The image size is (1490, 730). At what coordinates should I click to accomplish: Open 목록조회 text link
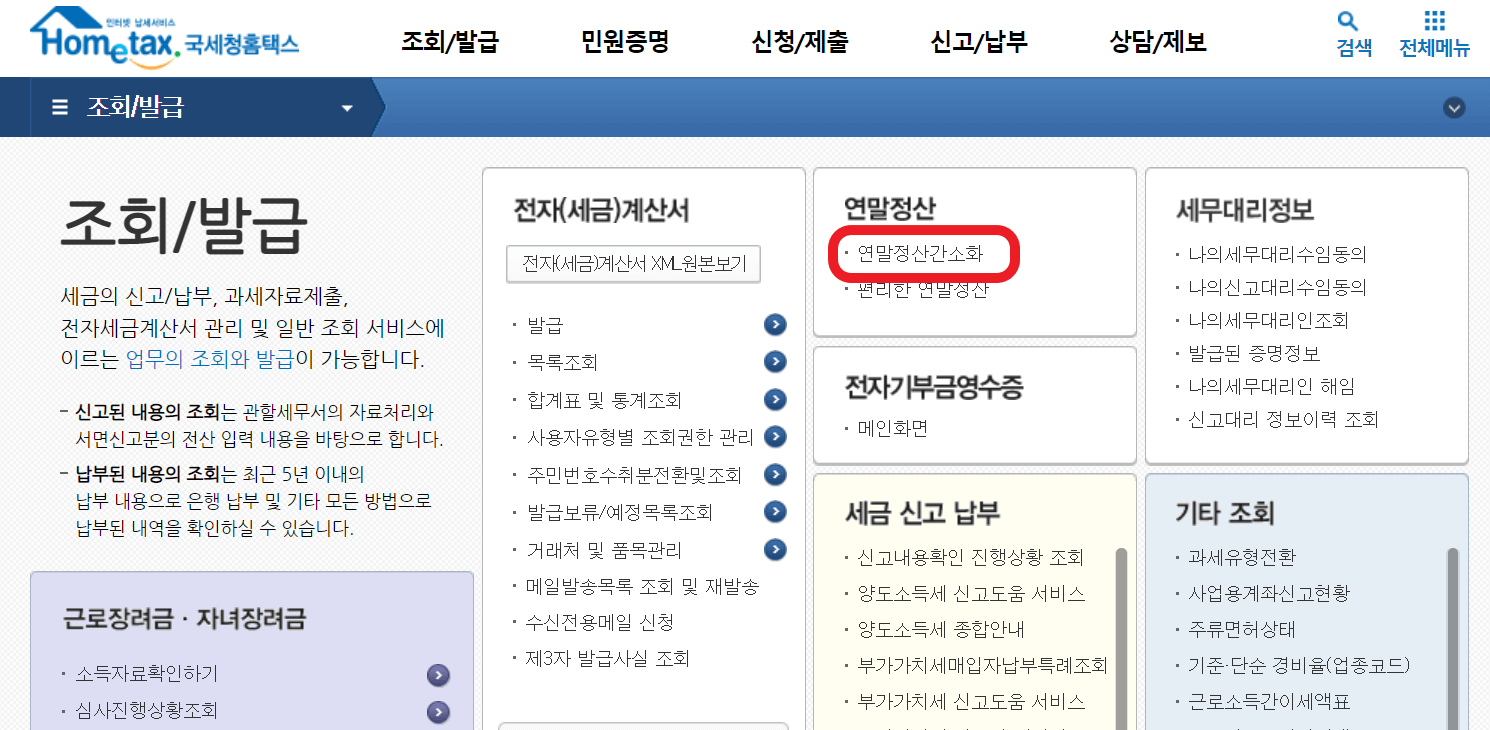point(562,362)
